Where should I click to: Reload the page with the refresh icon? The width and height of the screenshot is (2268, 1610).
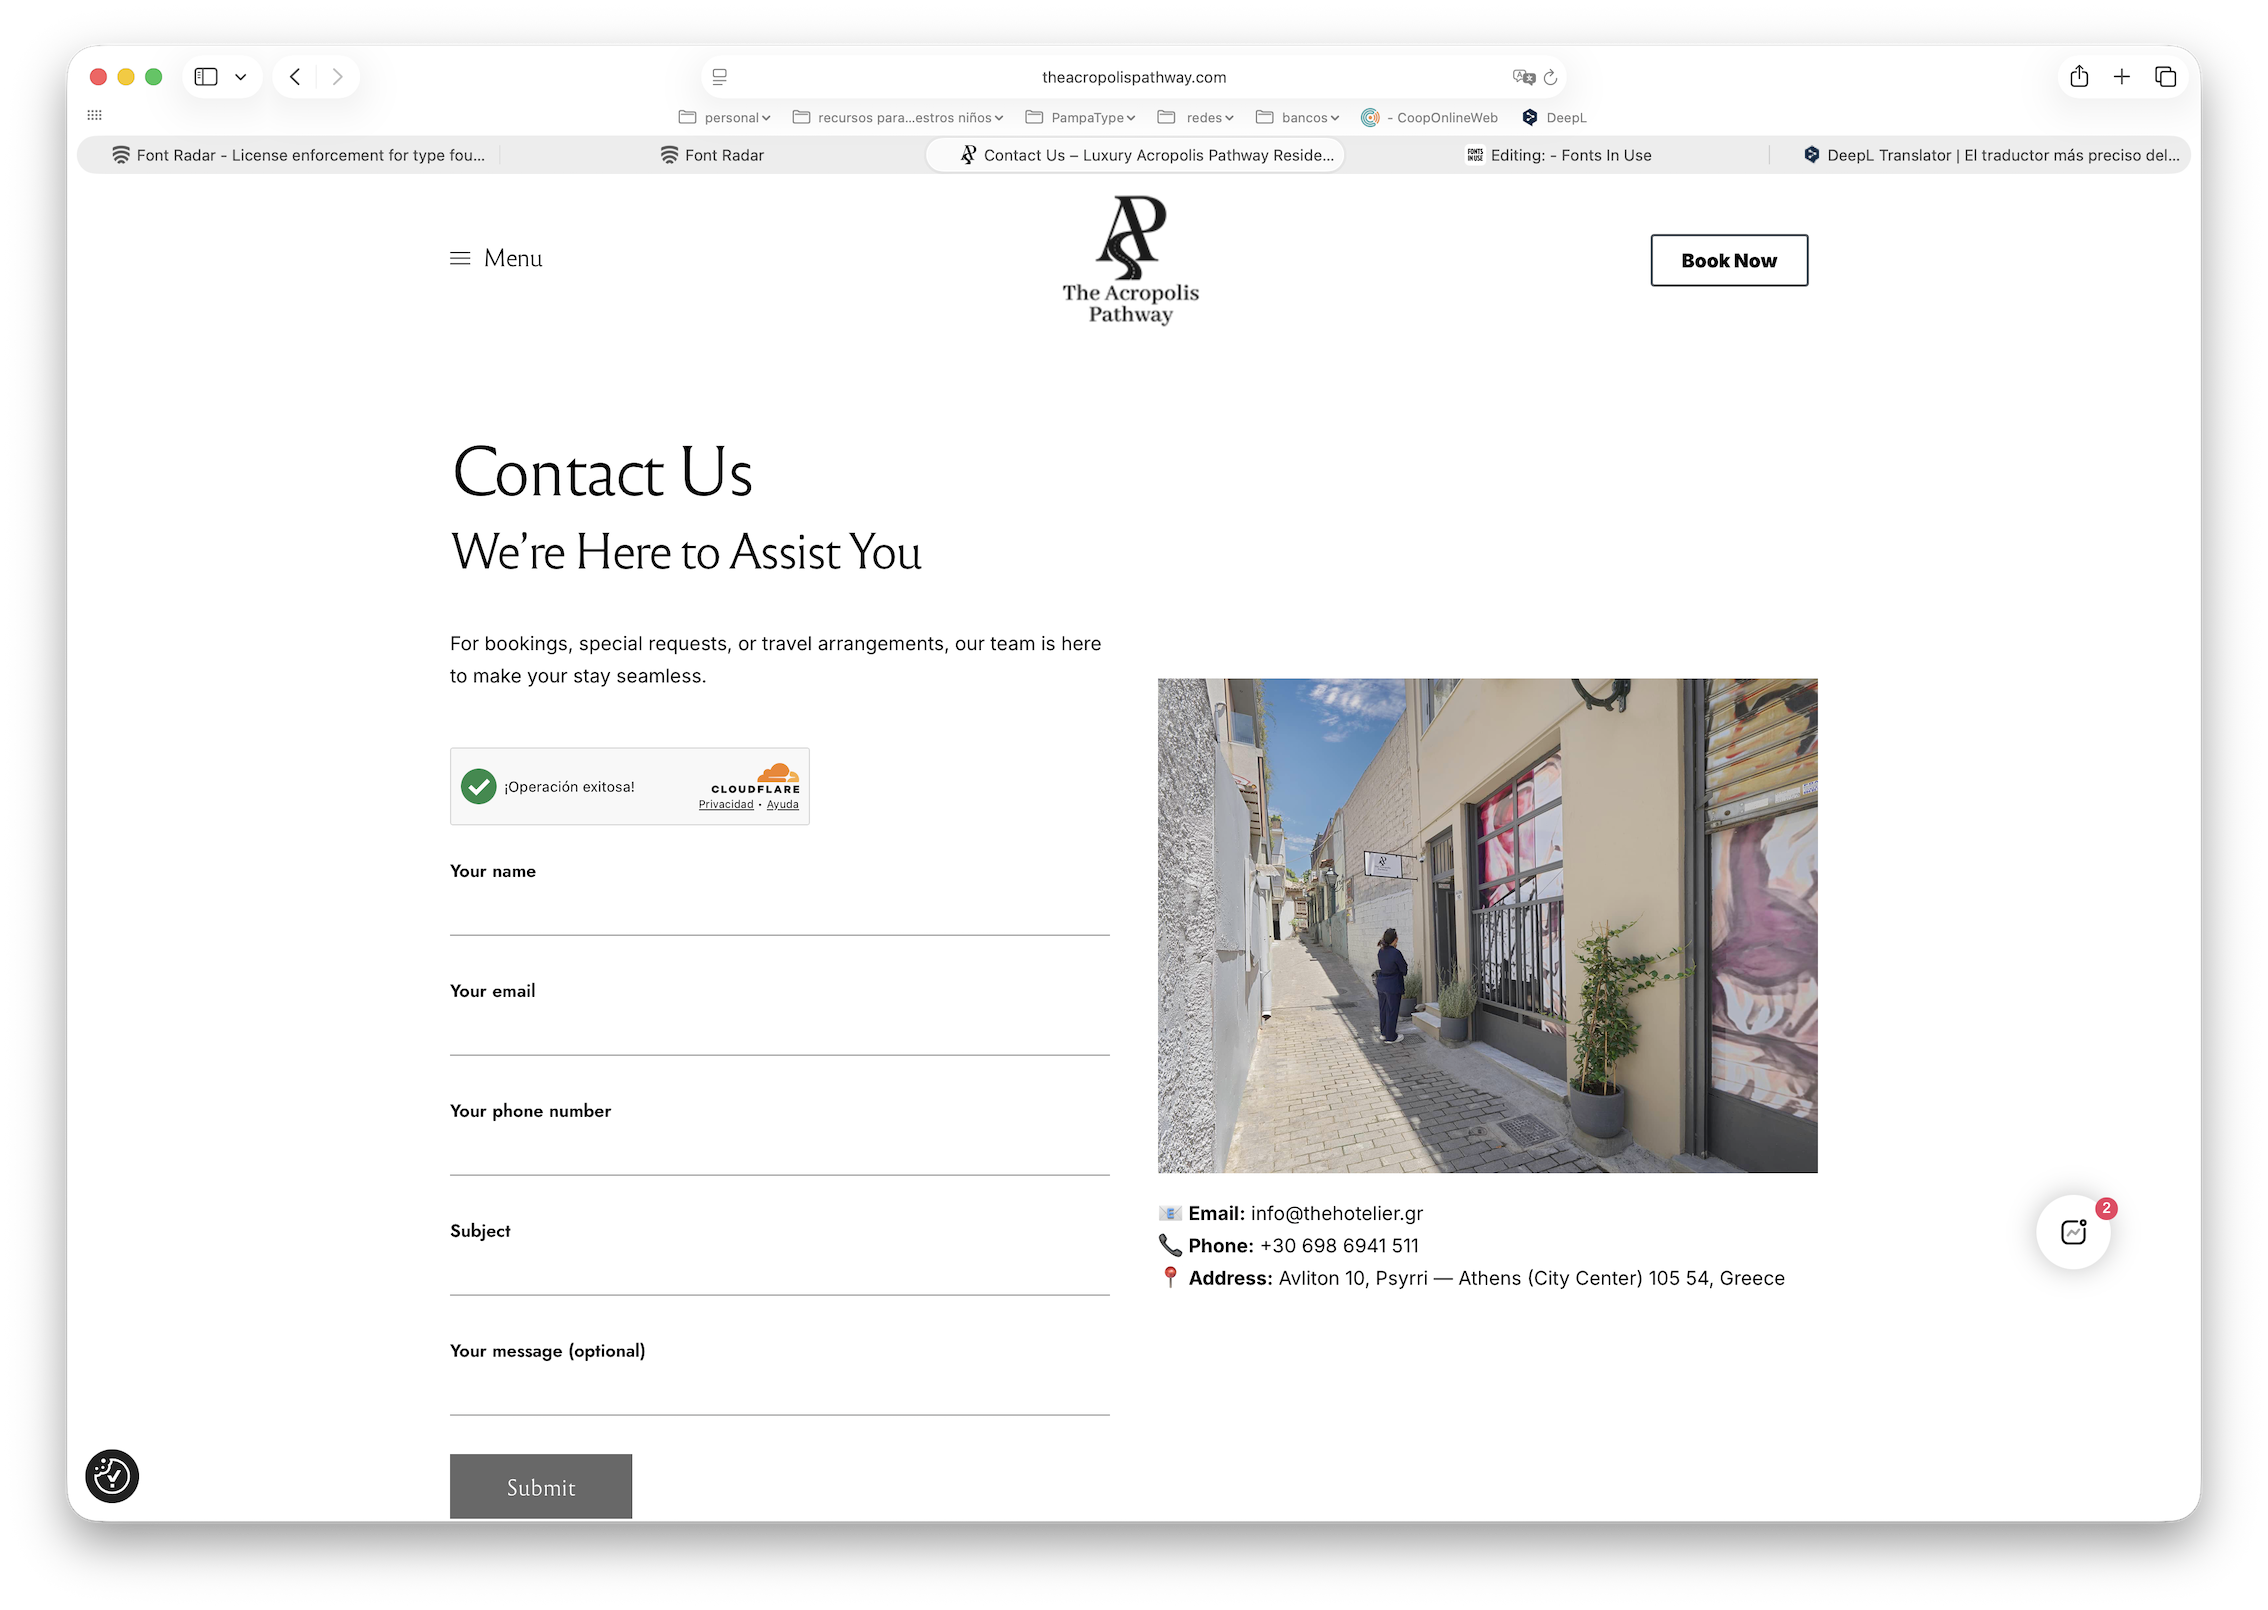pyautogui.click(x=1551, y=77)
